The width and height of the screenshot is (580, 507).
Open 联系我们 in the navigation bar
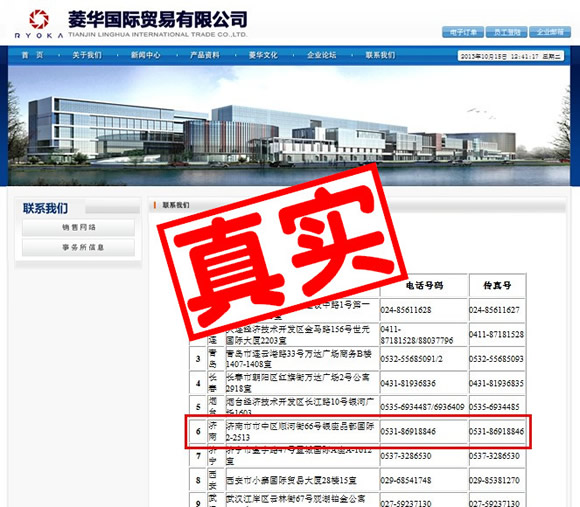pos(380,55)
